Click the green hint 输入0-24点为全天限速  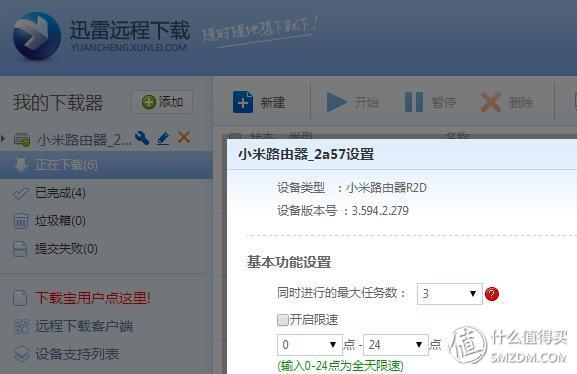[340, 366]
